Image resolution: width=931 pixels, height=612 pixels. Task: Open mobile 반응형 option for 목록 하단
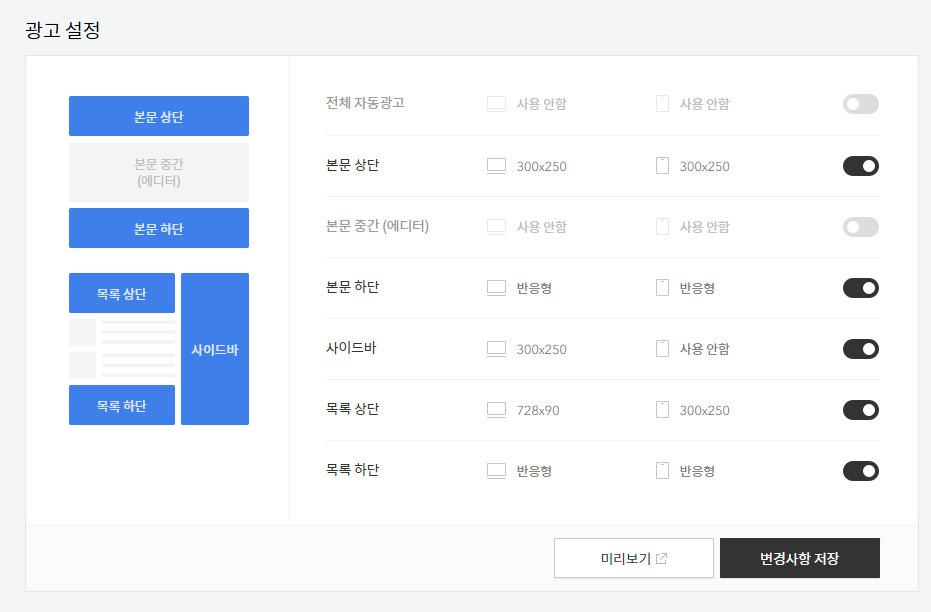coord(697,471)
